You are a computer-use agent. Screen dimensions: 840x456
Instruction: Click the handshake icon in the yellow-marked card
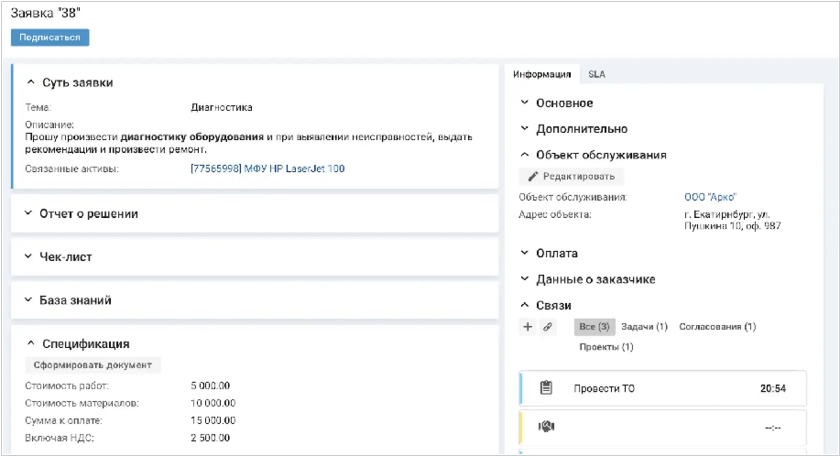tap(546, 426)
